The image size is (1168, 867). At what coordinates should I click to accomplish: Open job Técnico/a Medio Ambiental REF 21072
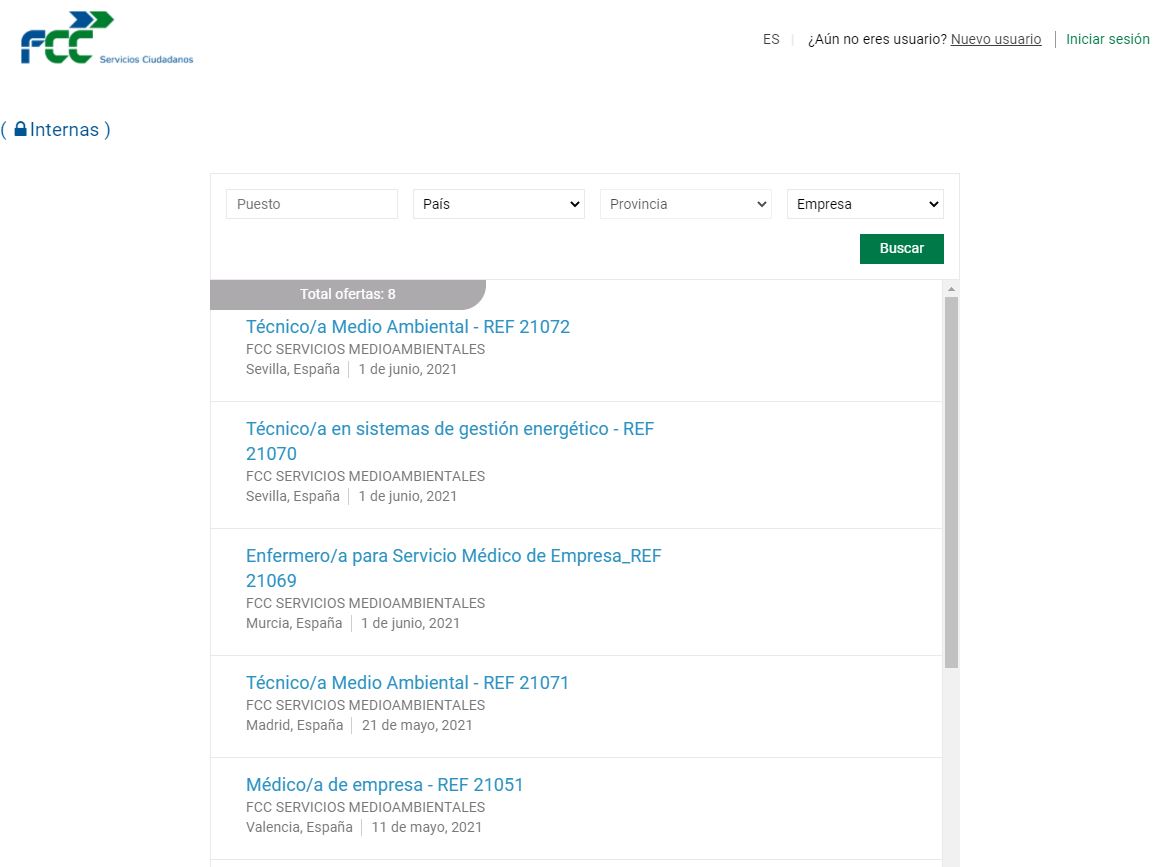[x=408, y=327]
